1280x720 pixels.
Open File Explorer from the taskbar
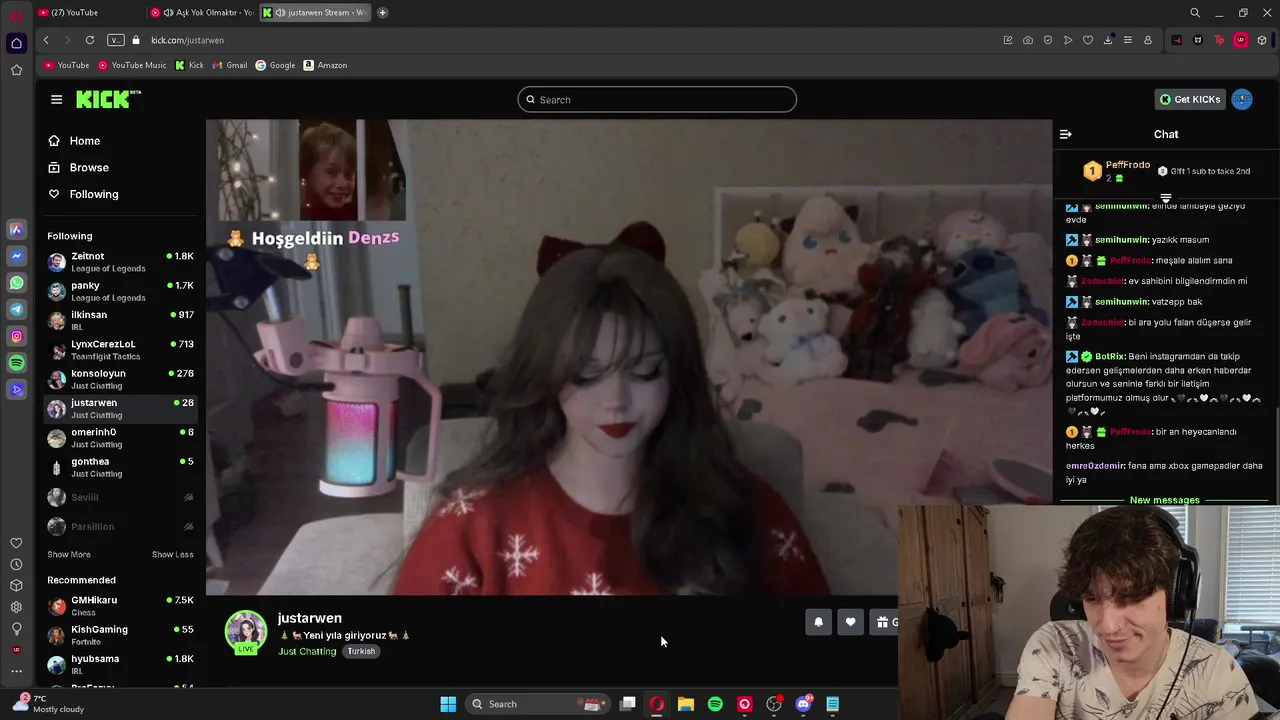pyautogui.click(x=686, y=704)
